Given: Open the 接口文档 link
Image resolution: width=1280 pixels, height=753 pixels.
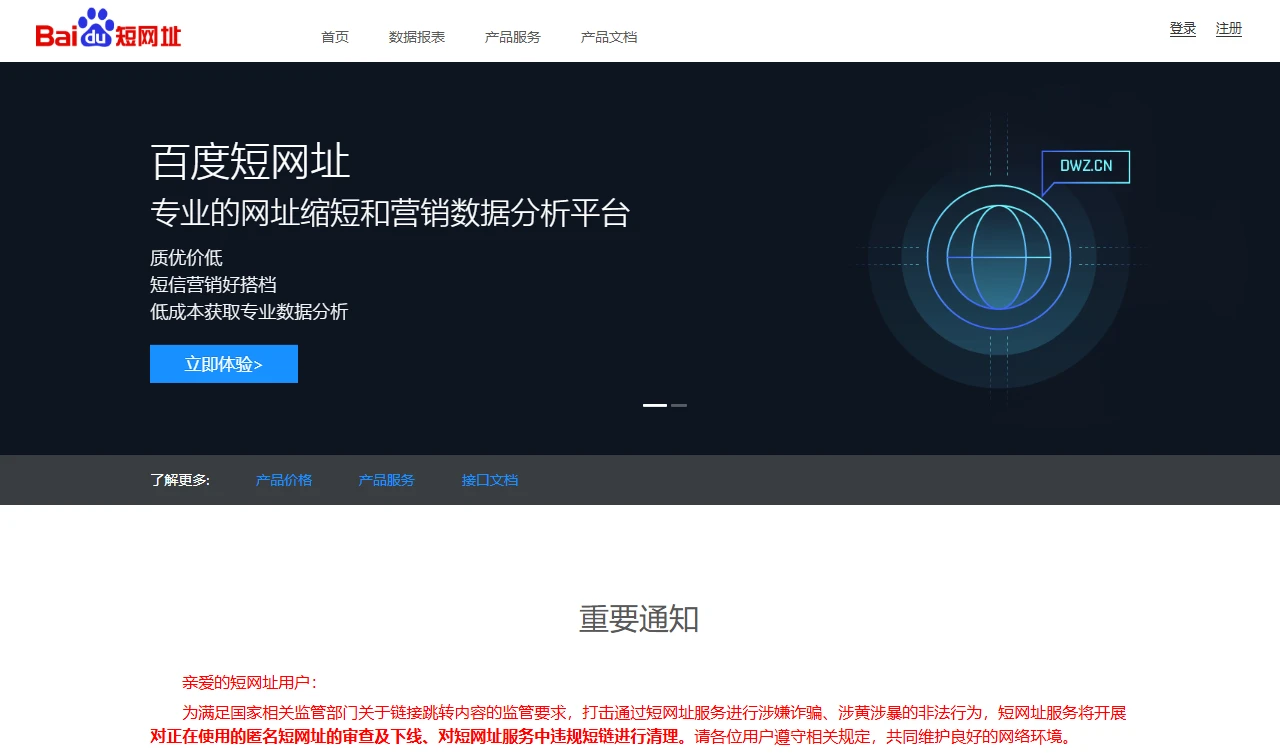Looking at the screenshot, I should (x=490, y=480).
